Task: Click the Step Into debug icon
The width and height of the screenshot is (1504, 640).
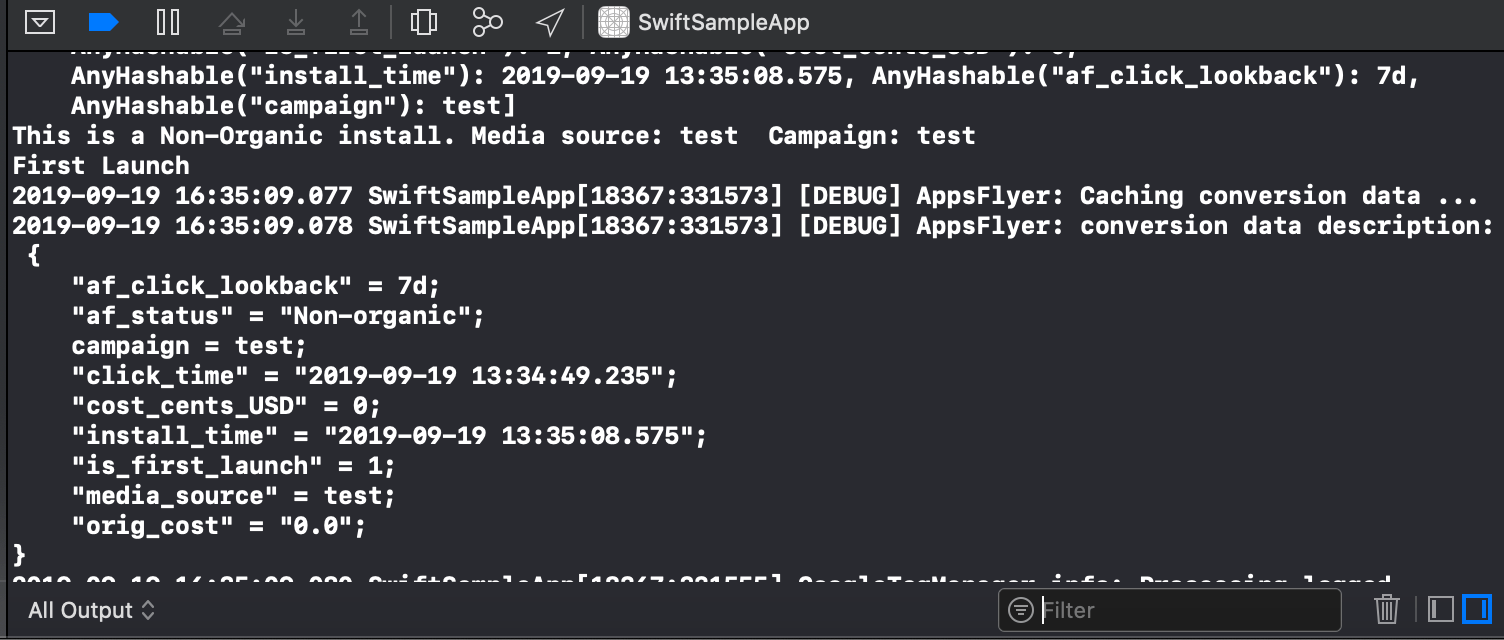Action: click(x=295, y=21)
